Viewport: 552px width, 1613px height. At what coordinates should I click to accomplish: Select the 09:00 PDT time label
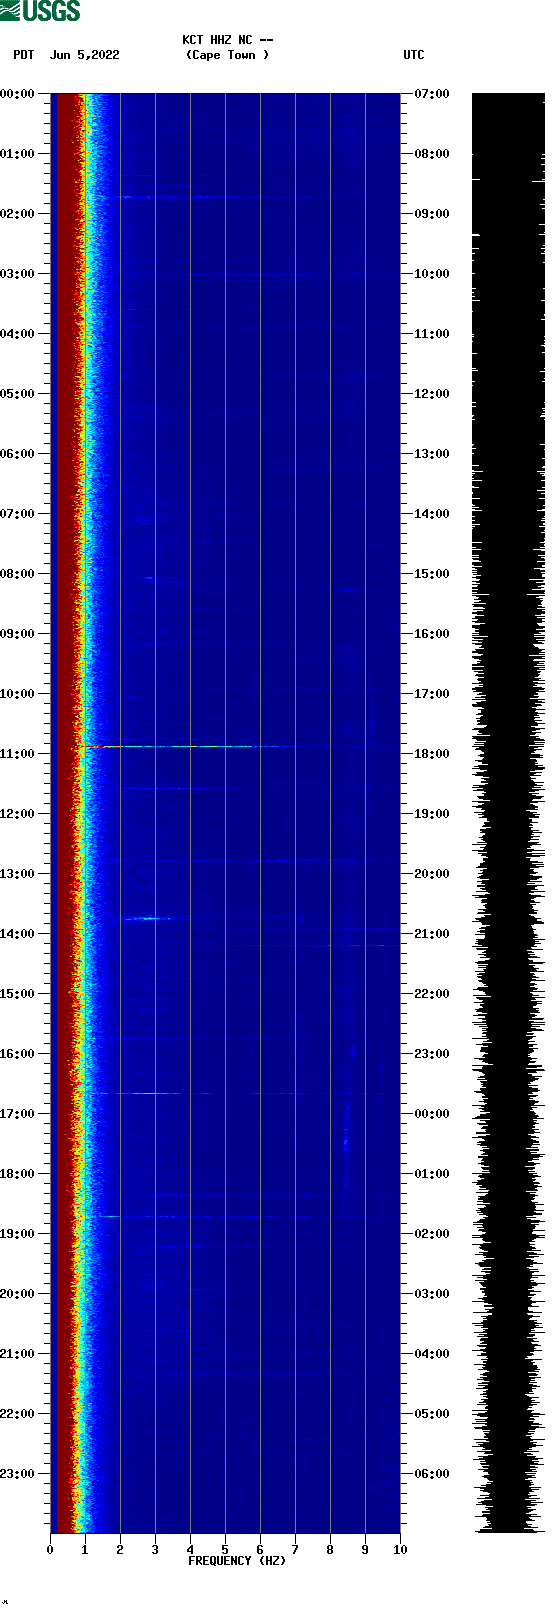[x=17, y=634]
